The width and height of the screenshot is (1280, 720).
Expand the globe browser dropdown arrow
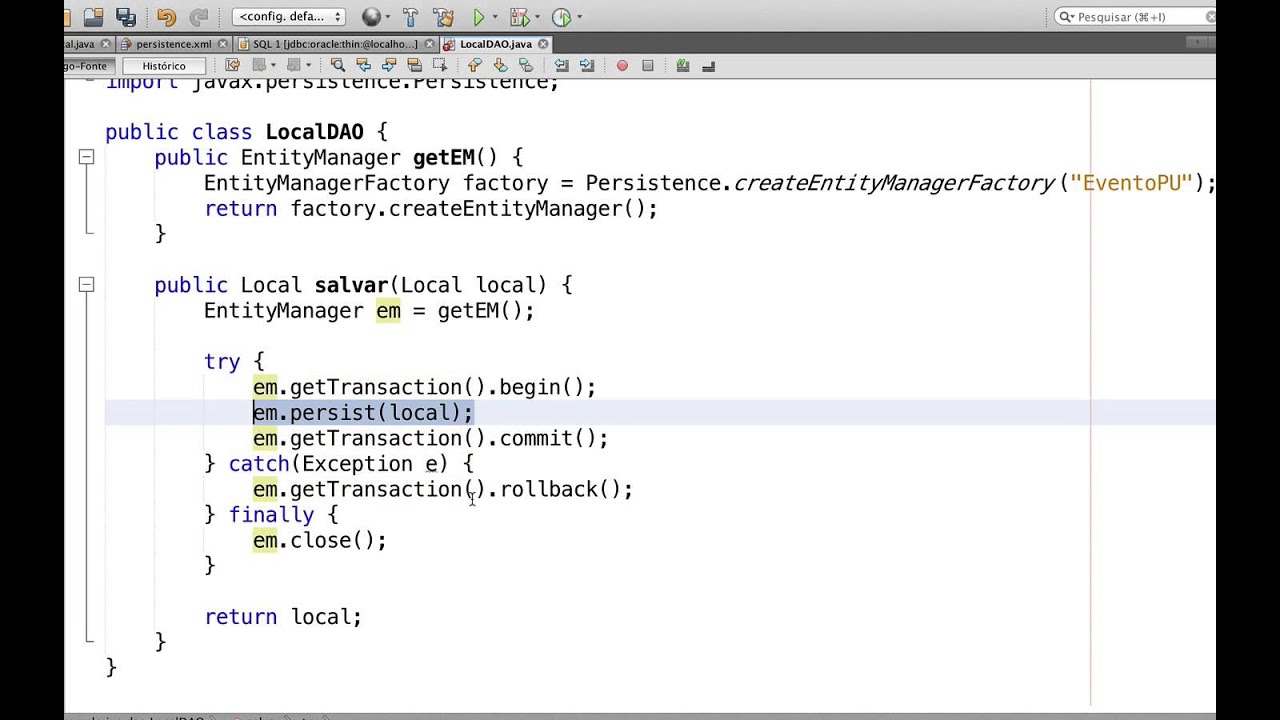pos(387,17)
